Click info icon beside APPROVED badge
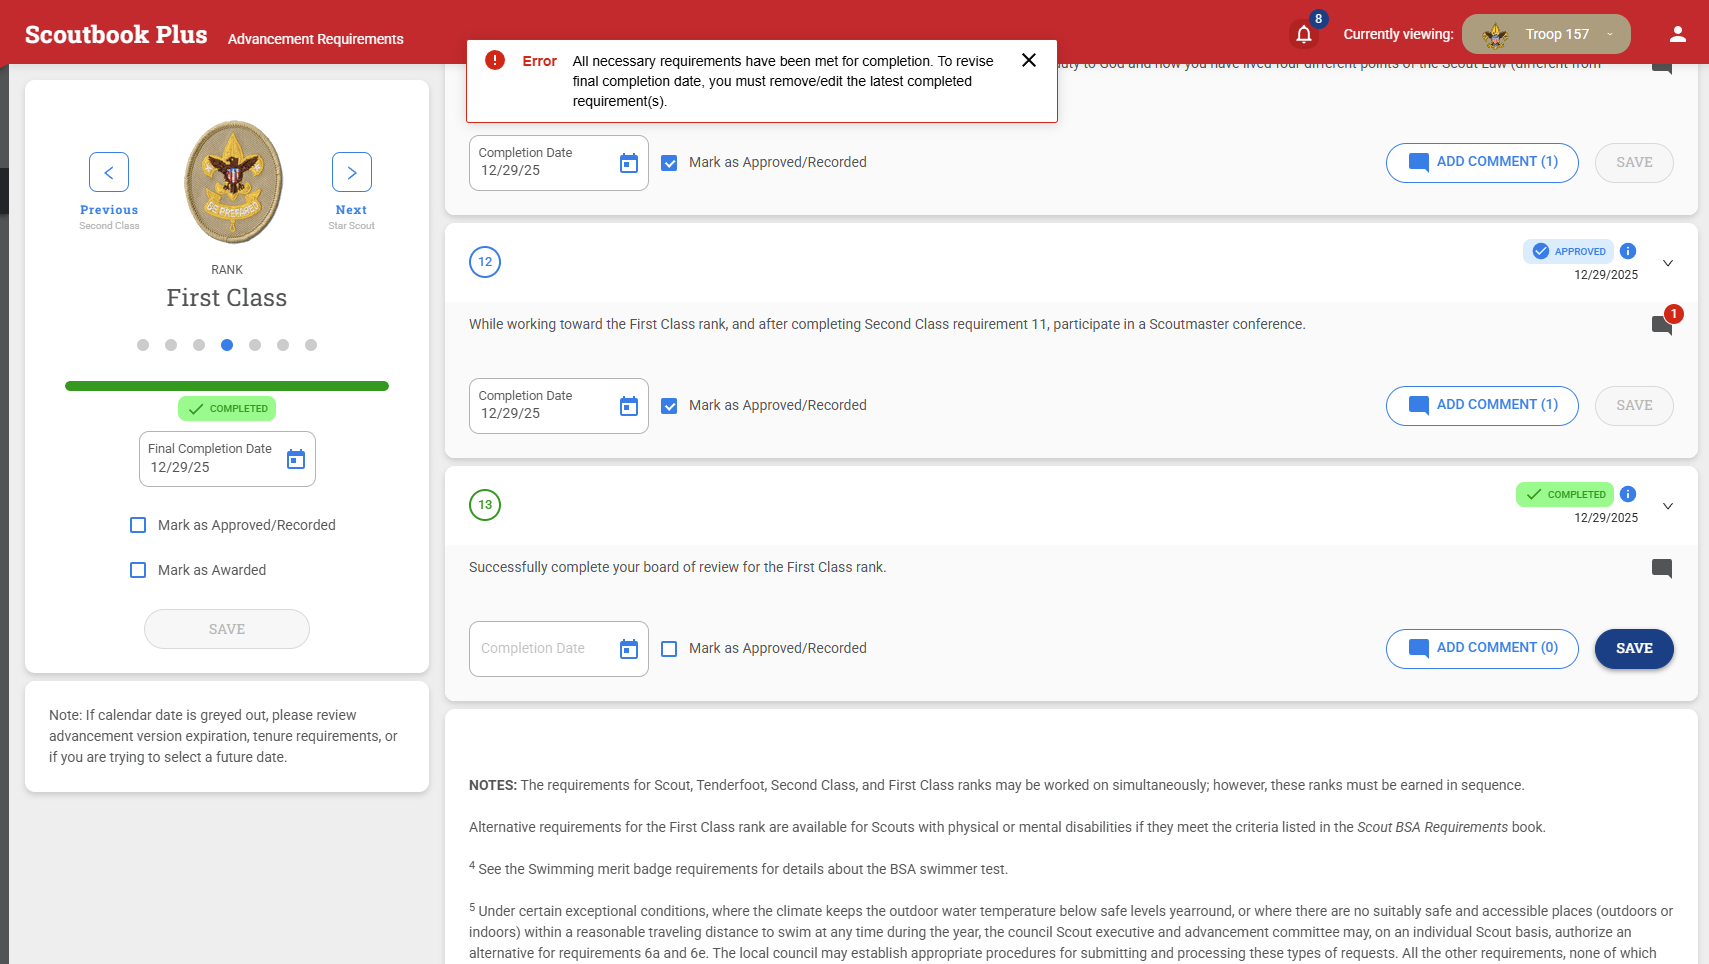 (x=1628, y=251)
